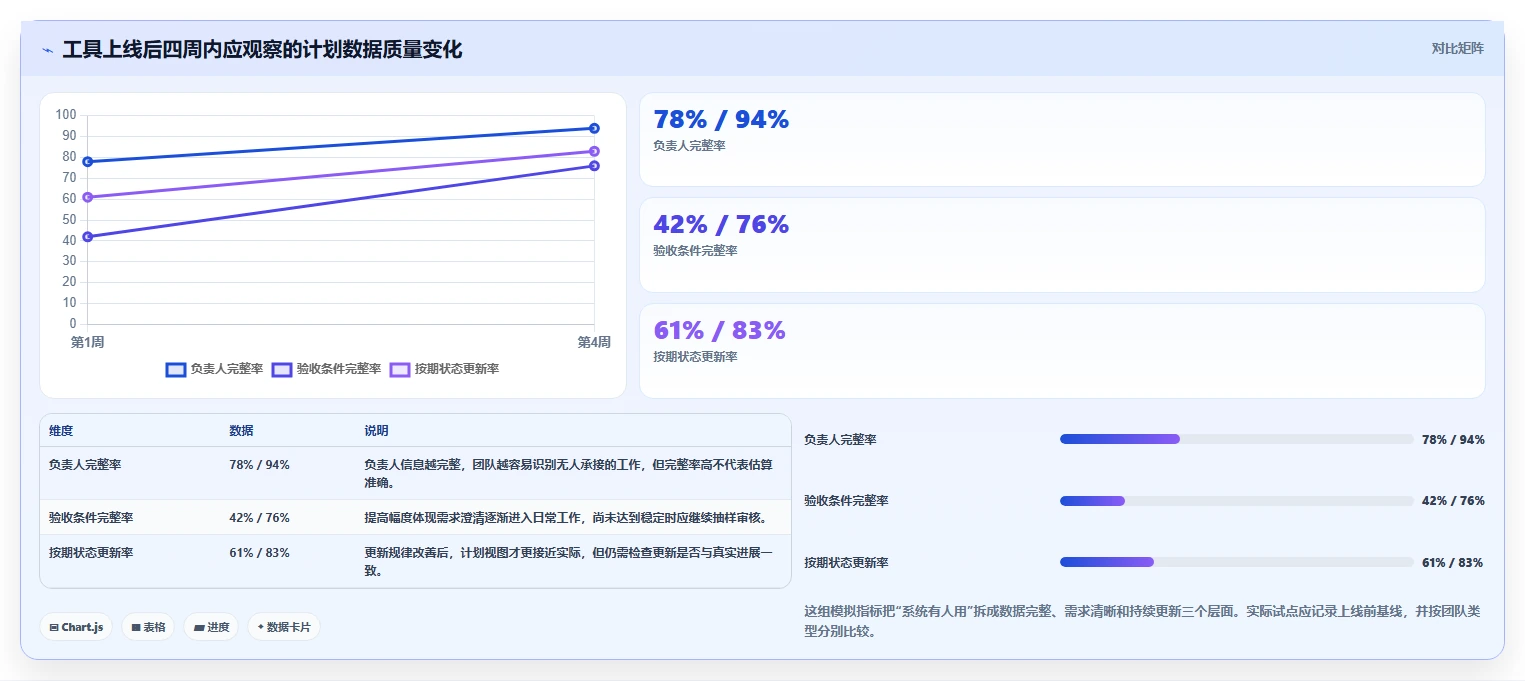Click the Chart.js tag chip
The image size is (1525, 681).
click(x=76, y=627)
